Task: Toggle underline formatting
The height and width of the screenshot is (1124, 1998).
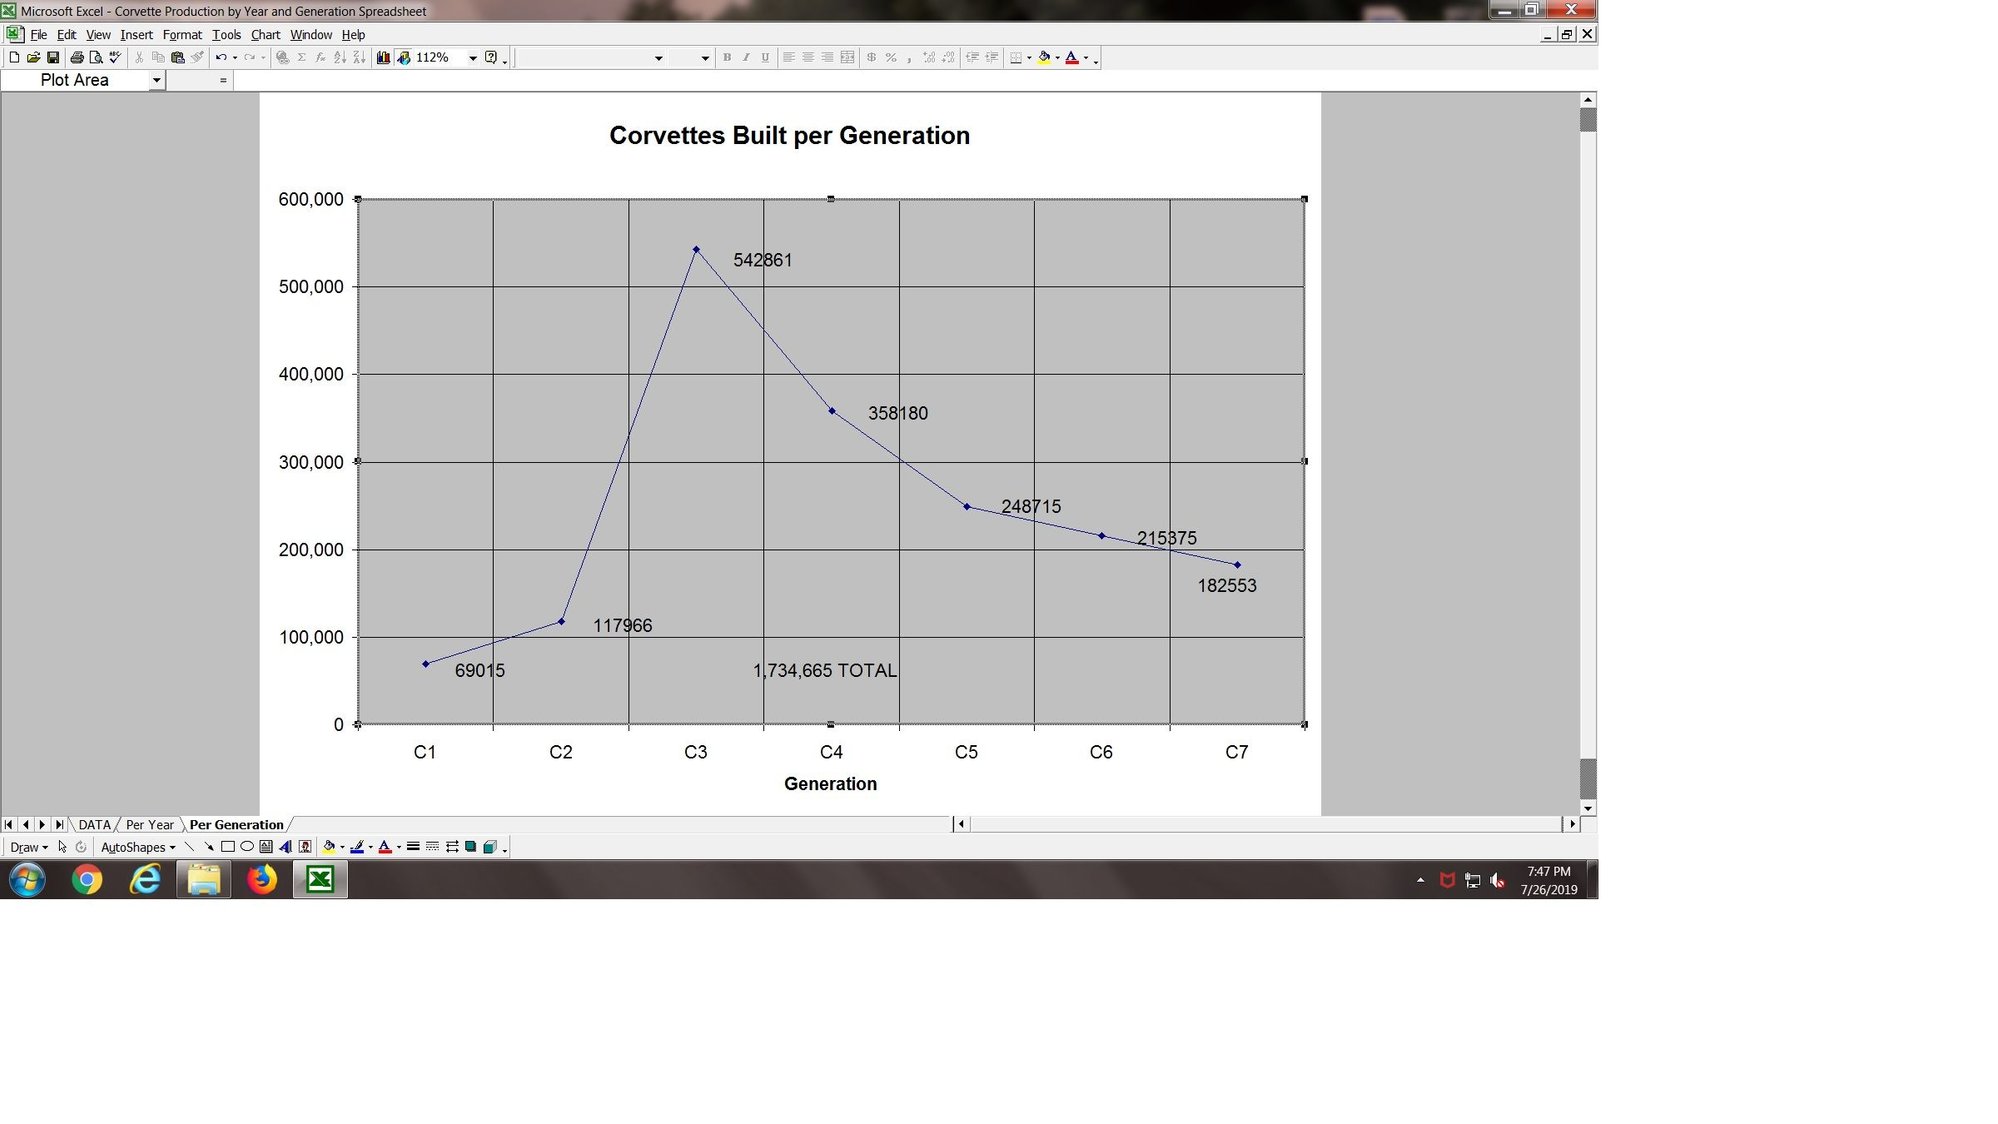Action: 767,57
